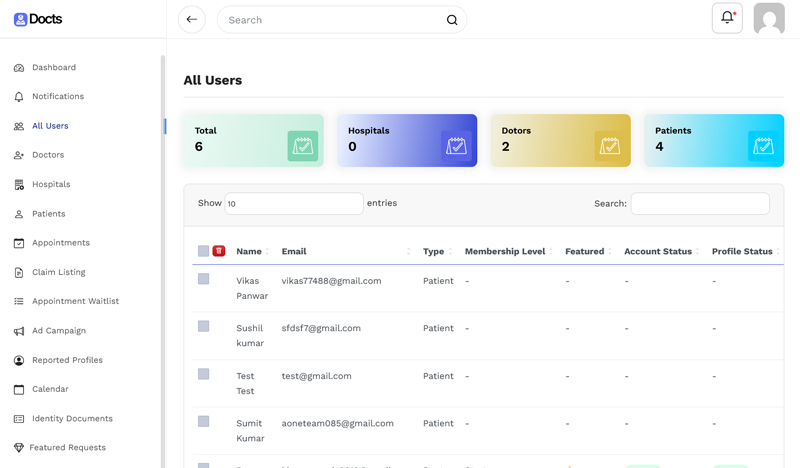Viewport: 800px width, 468px height.
Task: Click the sidebar vertical scrollbar
Action: click(163, 261)
